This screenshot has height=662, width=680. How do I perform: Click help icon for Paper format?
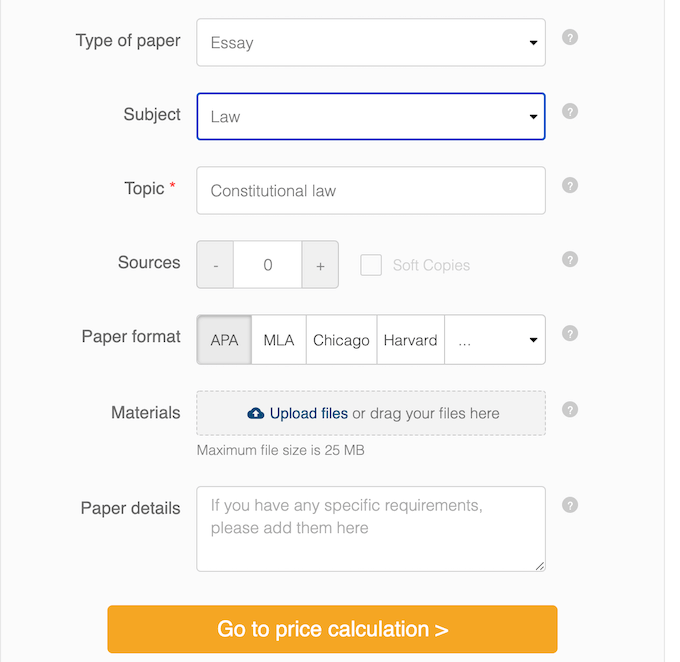tap(570, 333)
